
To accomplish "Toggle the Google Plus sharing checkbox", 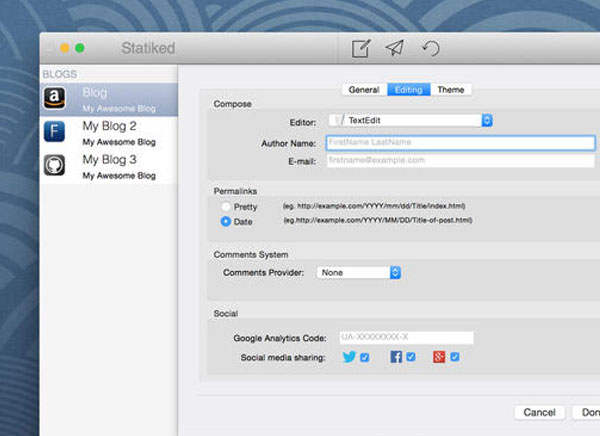I will pyautogui.click(x=455, y=357).
